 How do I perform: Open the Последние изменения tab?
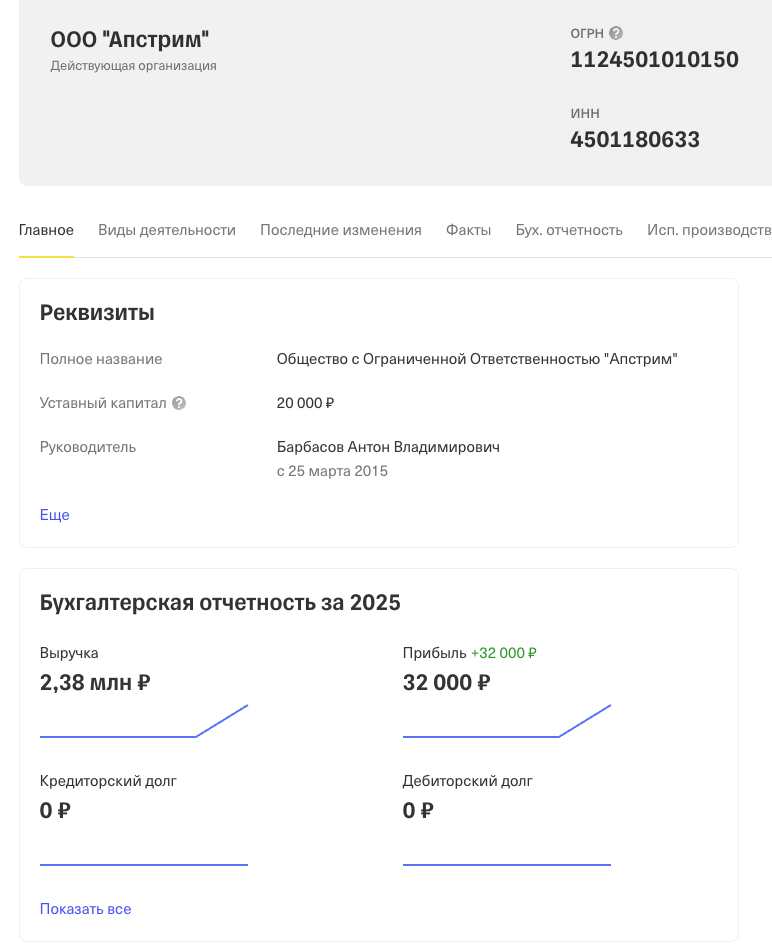point(341,230)
